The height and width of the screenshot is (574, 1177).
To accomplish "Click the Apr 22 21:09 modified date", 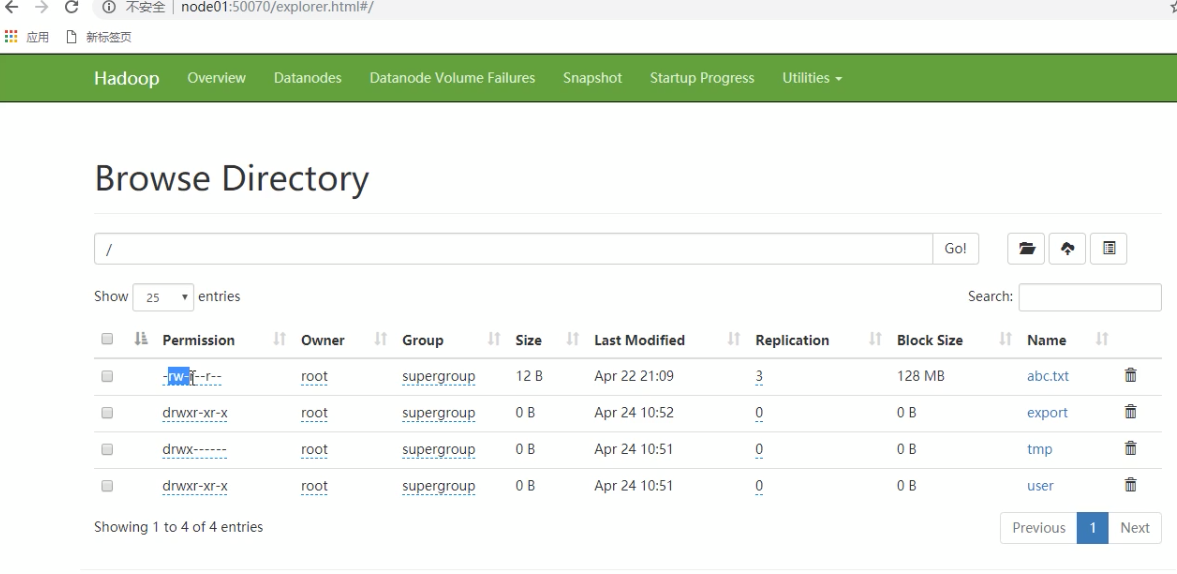I will pos(634,376).
